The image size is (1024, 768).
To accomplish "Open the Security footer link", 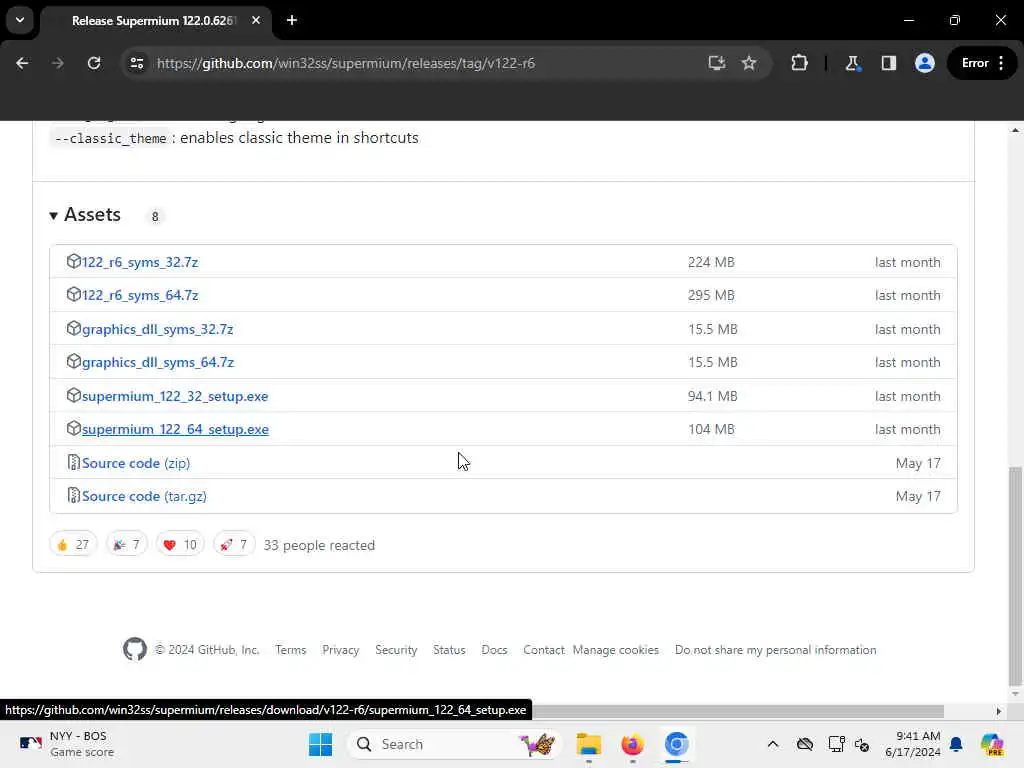I will 396,650.
